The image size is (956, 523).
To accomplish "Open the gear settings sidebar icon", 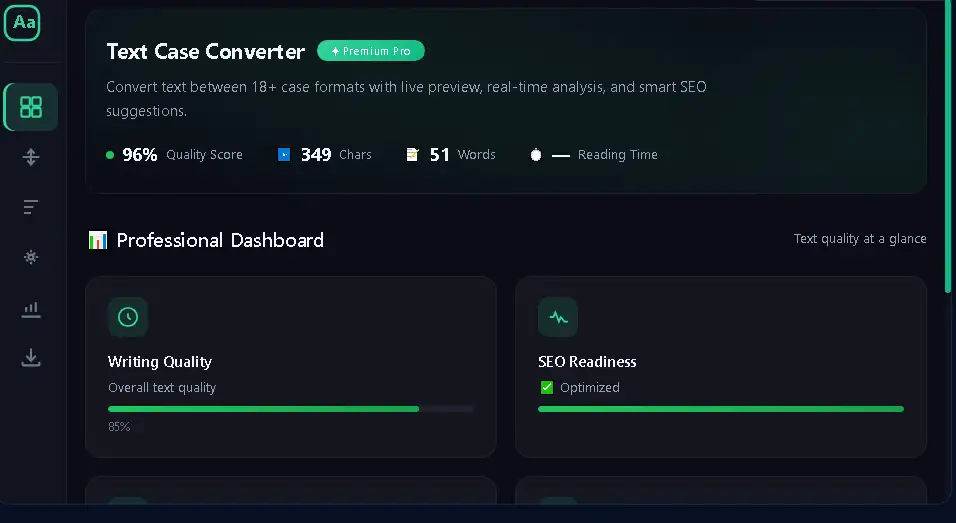I will click(30, 257).
